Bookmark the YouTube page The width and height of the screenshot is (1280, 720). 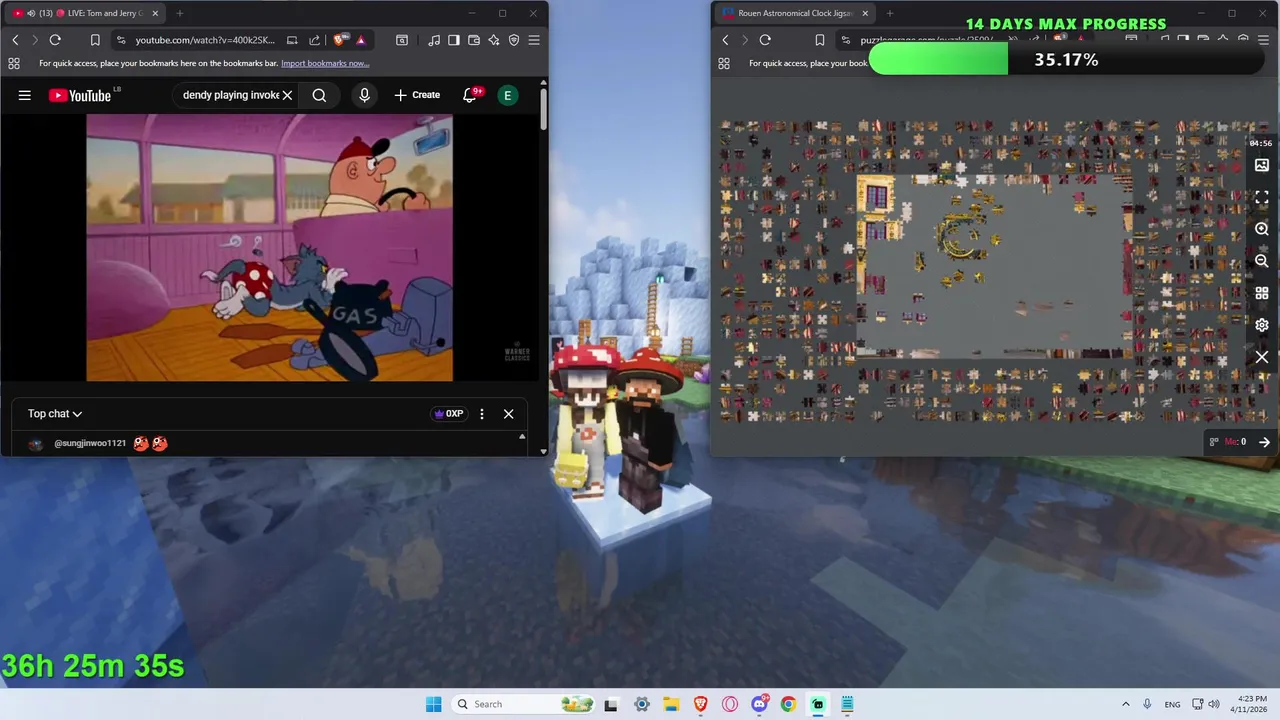[x=95, y=40]
